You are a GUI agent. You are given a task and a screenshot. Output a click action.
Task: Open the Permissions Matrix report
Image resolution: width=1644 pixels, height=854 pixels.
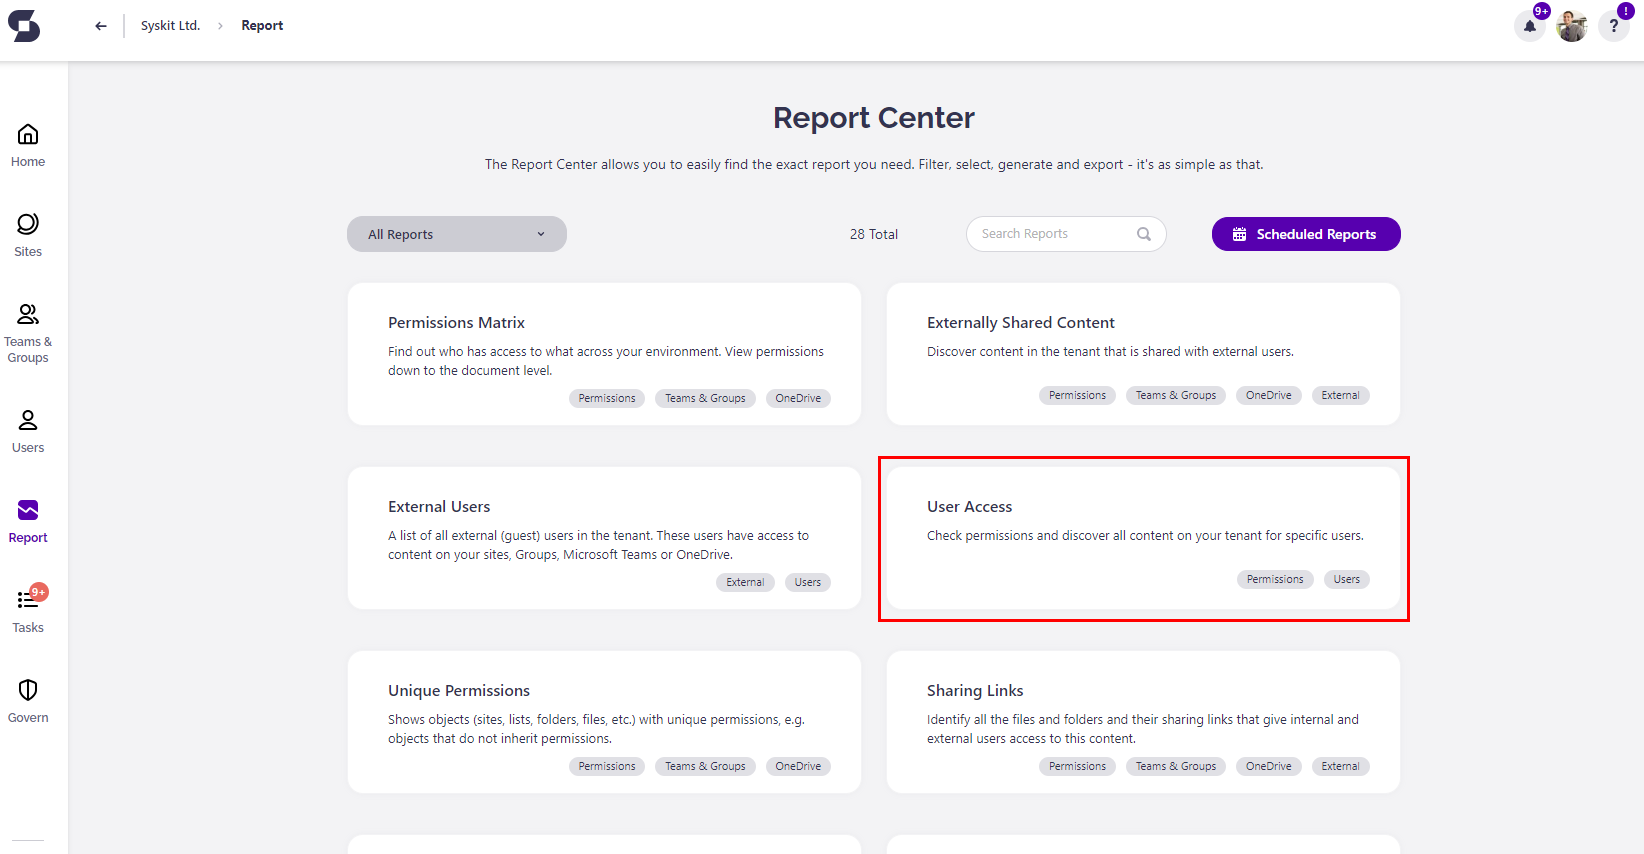604,354
